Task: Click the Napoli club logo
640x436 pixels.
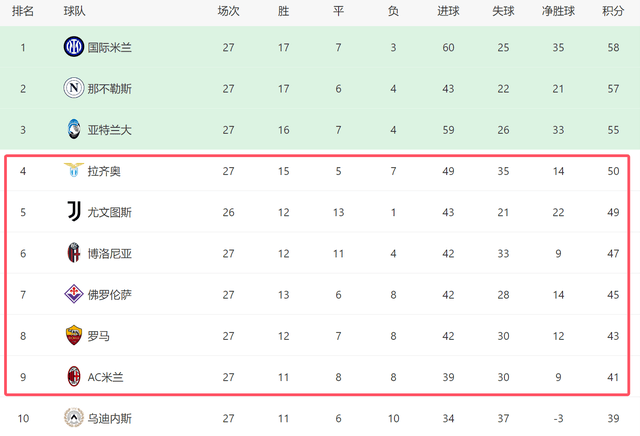Action: pyautogui.click(x=73, y=88)
